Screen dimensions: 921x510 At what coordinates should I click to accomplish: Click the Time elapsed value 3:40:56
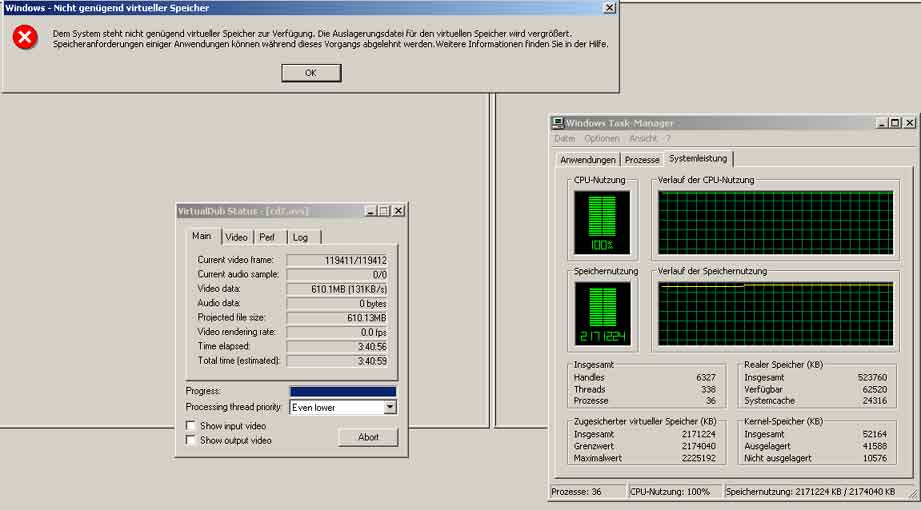tap(337, 347)
